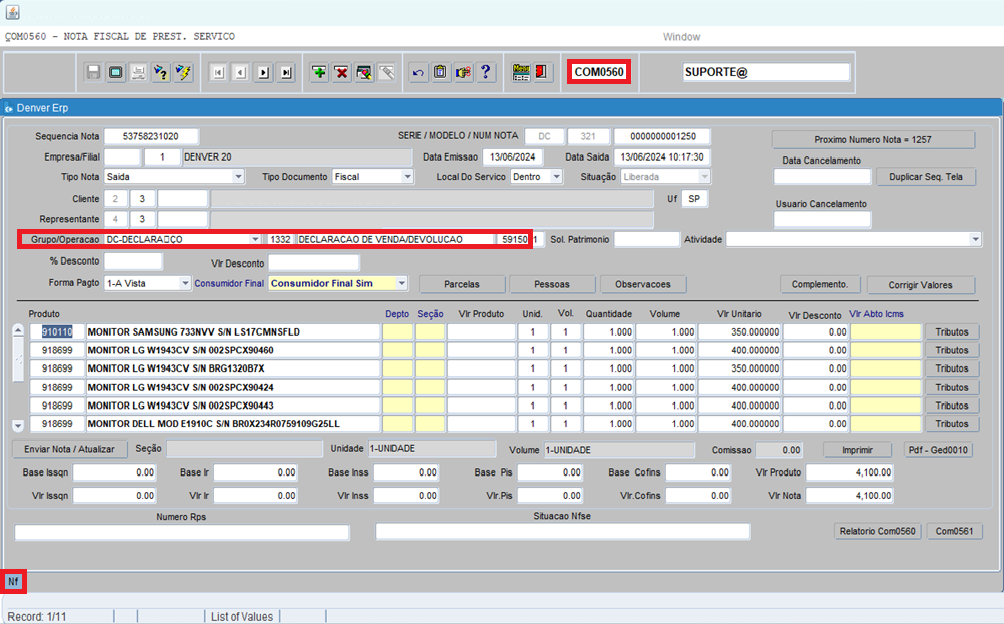The image size is (1004, 624).
Task: Click the Pdf - Ged0010 button
Action: 938,450
